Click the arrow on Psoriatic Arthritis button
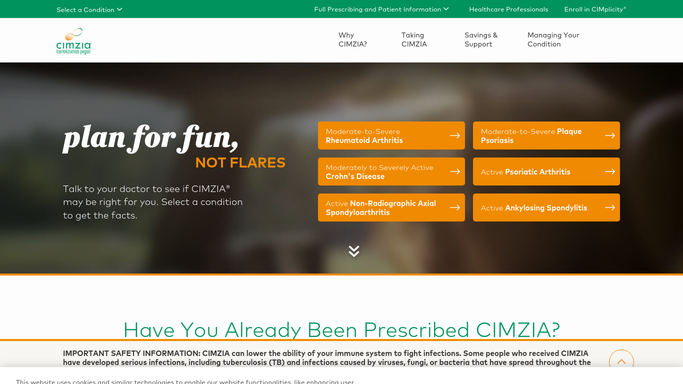Viewport: 683px width, 384px height. pos(610,172)
